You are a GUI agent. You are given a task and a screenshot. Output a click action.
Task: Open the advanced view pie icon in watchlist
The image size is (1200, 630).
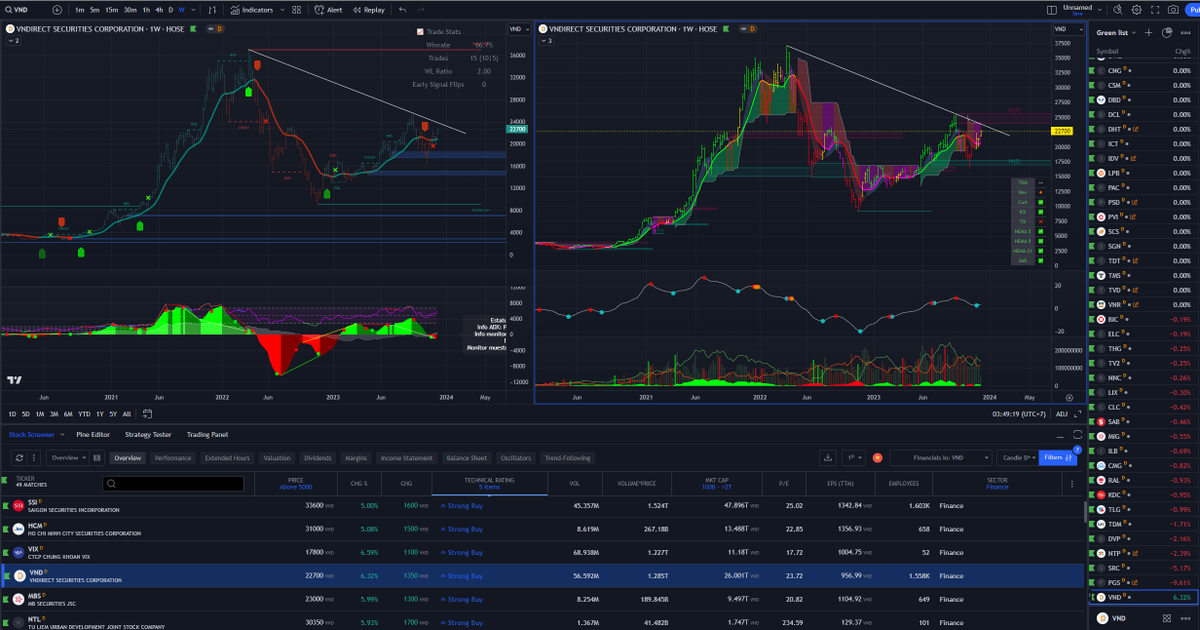point(1166,32)
